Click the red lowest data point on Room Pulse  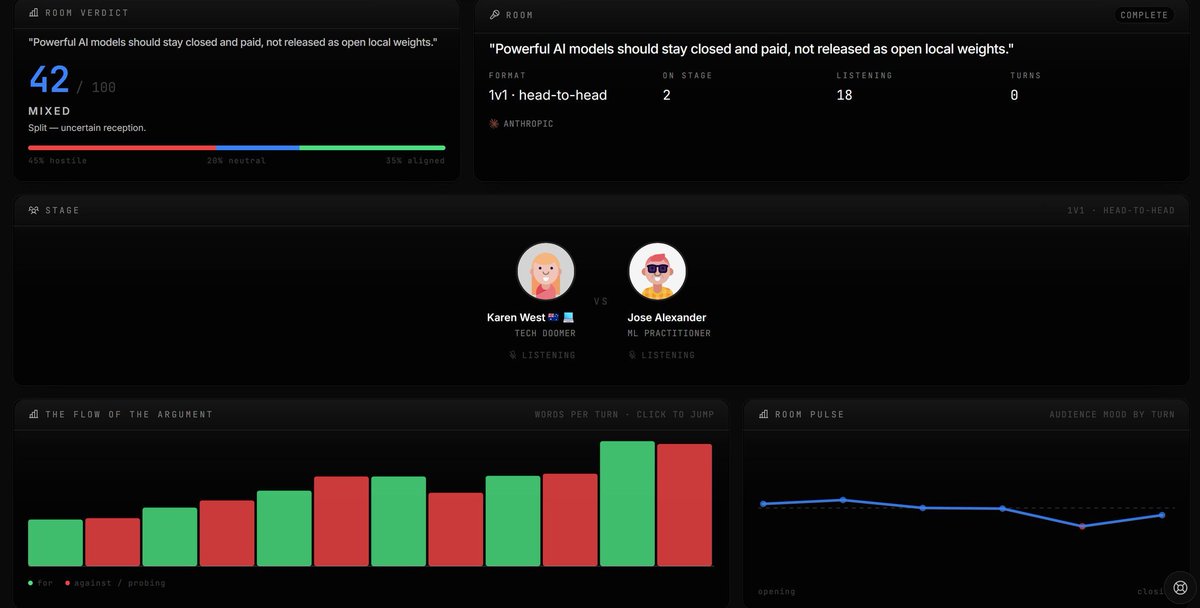(x=1082, y=526)
